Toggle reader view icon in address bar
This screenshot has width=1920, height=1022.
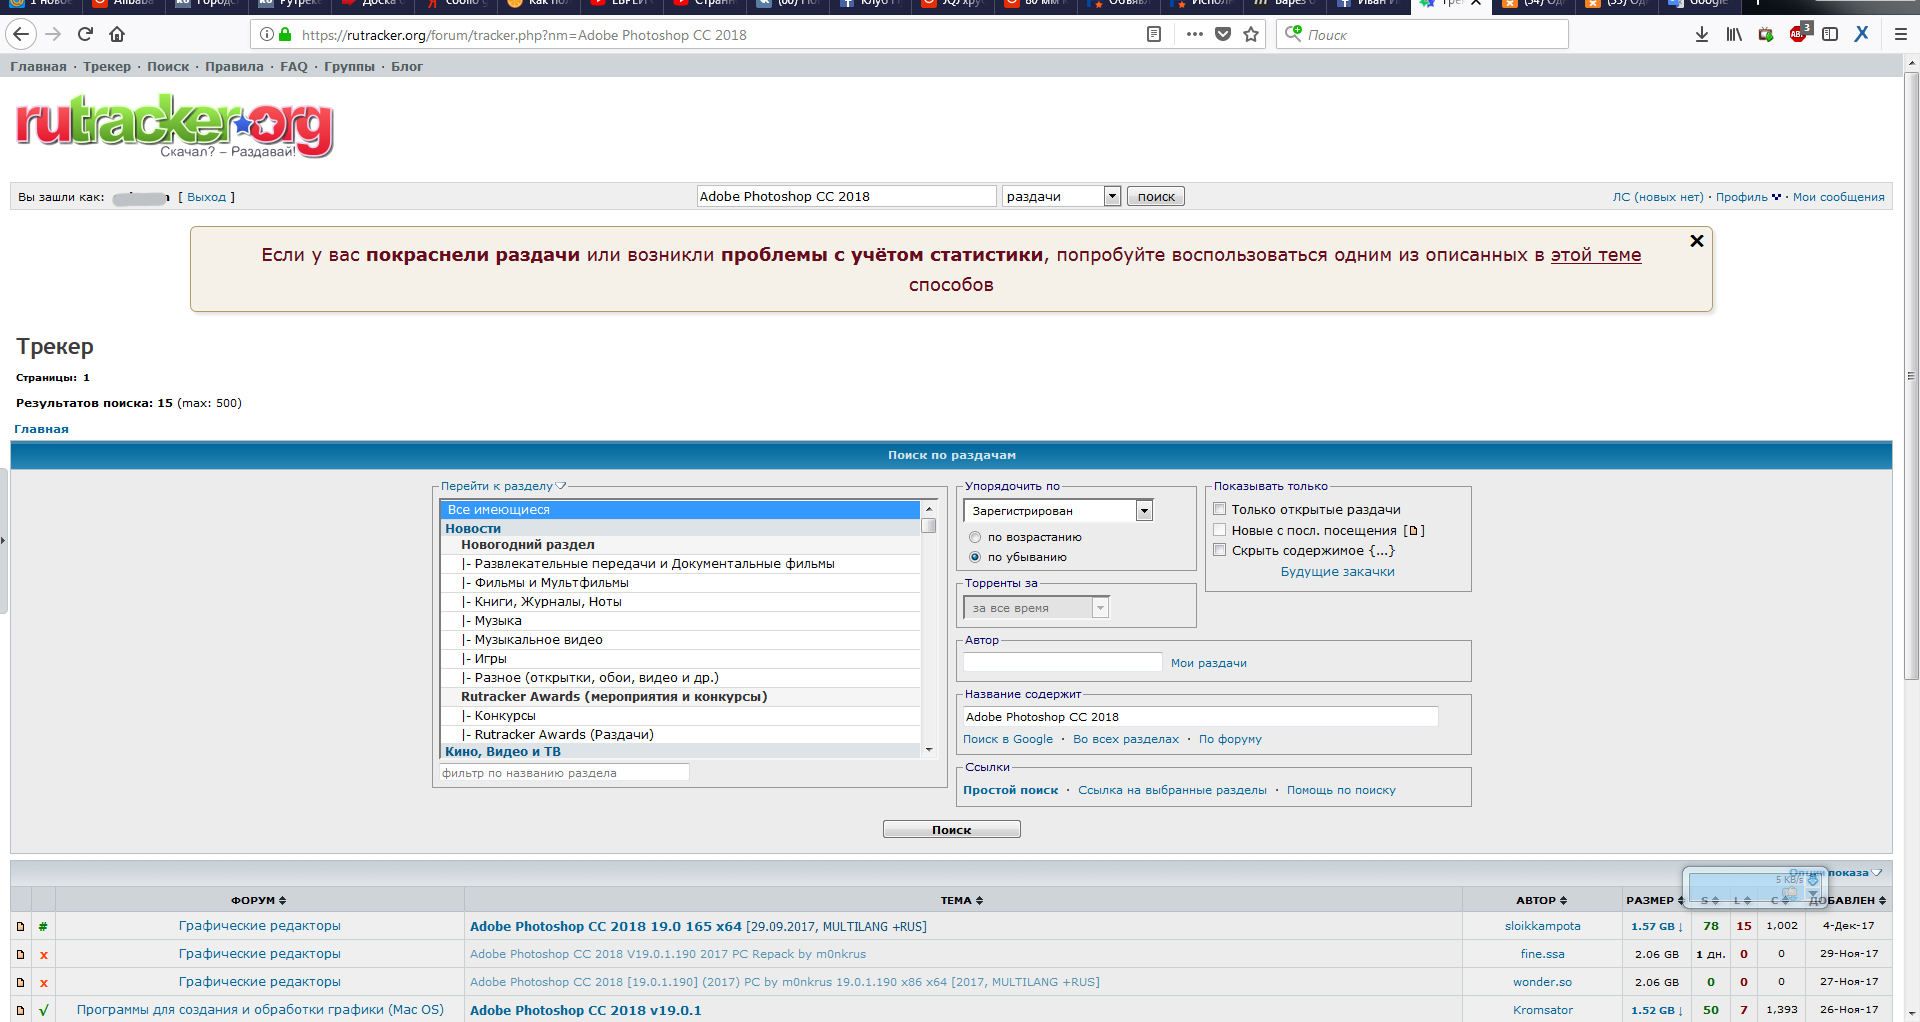pyautogui.click(x=1154, y=34)
